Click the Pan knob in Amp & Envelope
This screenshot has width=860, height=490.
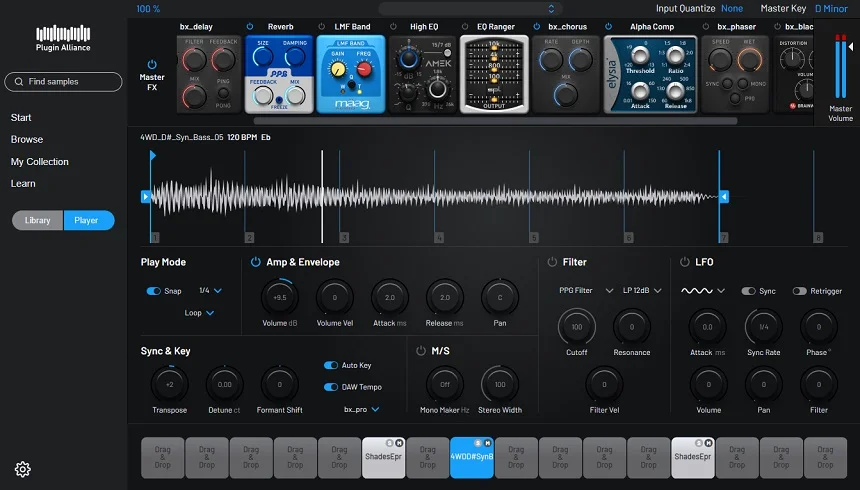coord(500,298)
